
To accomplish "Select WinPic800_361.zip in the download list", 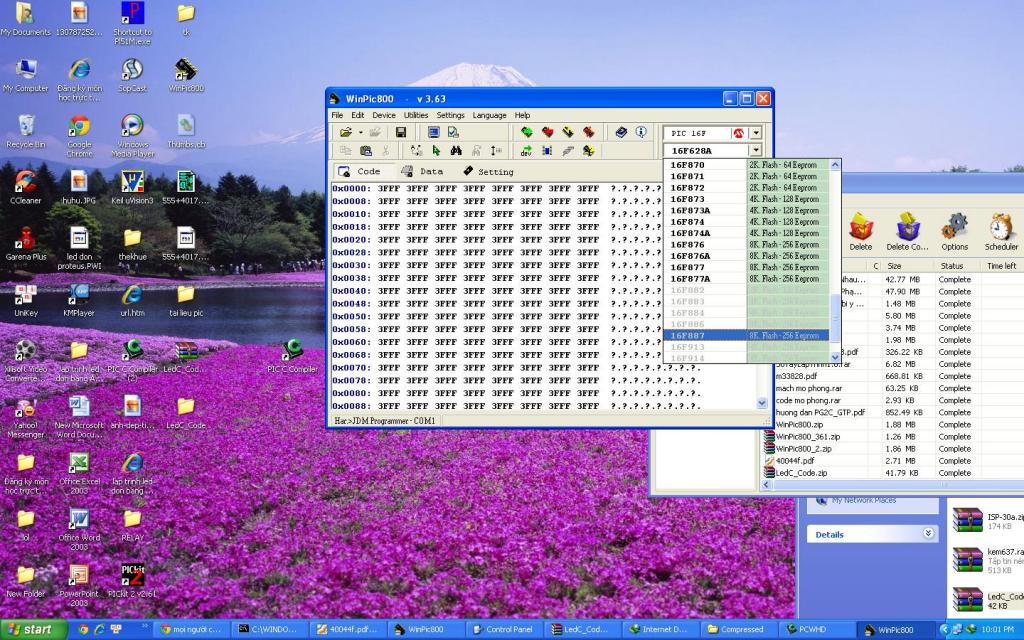I will [807, 436].
